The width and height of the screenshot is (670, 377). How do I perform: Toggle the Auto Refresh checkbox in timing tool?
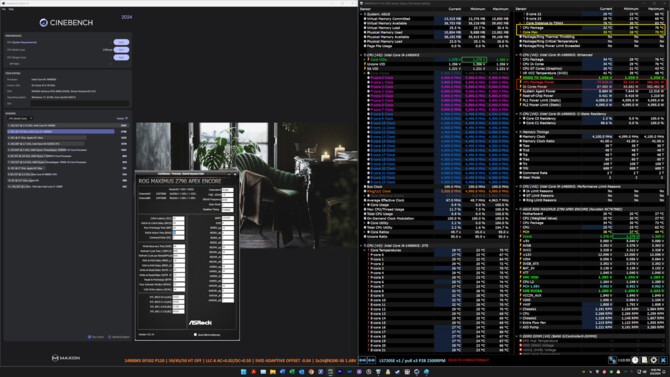click(195, 335)
